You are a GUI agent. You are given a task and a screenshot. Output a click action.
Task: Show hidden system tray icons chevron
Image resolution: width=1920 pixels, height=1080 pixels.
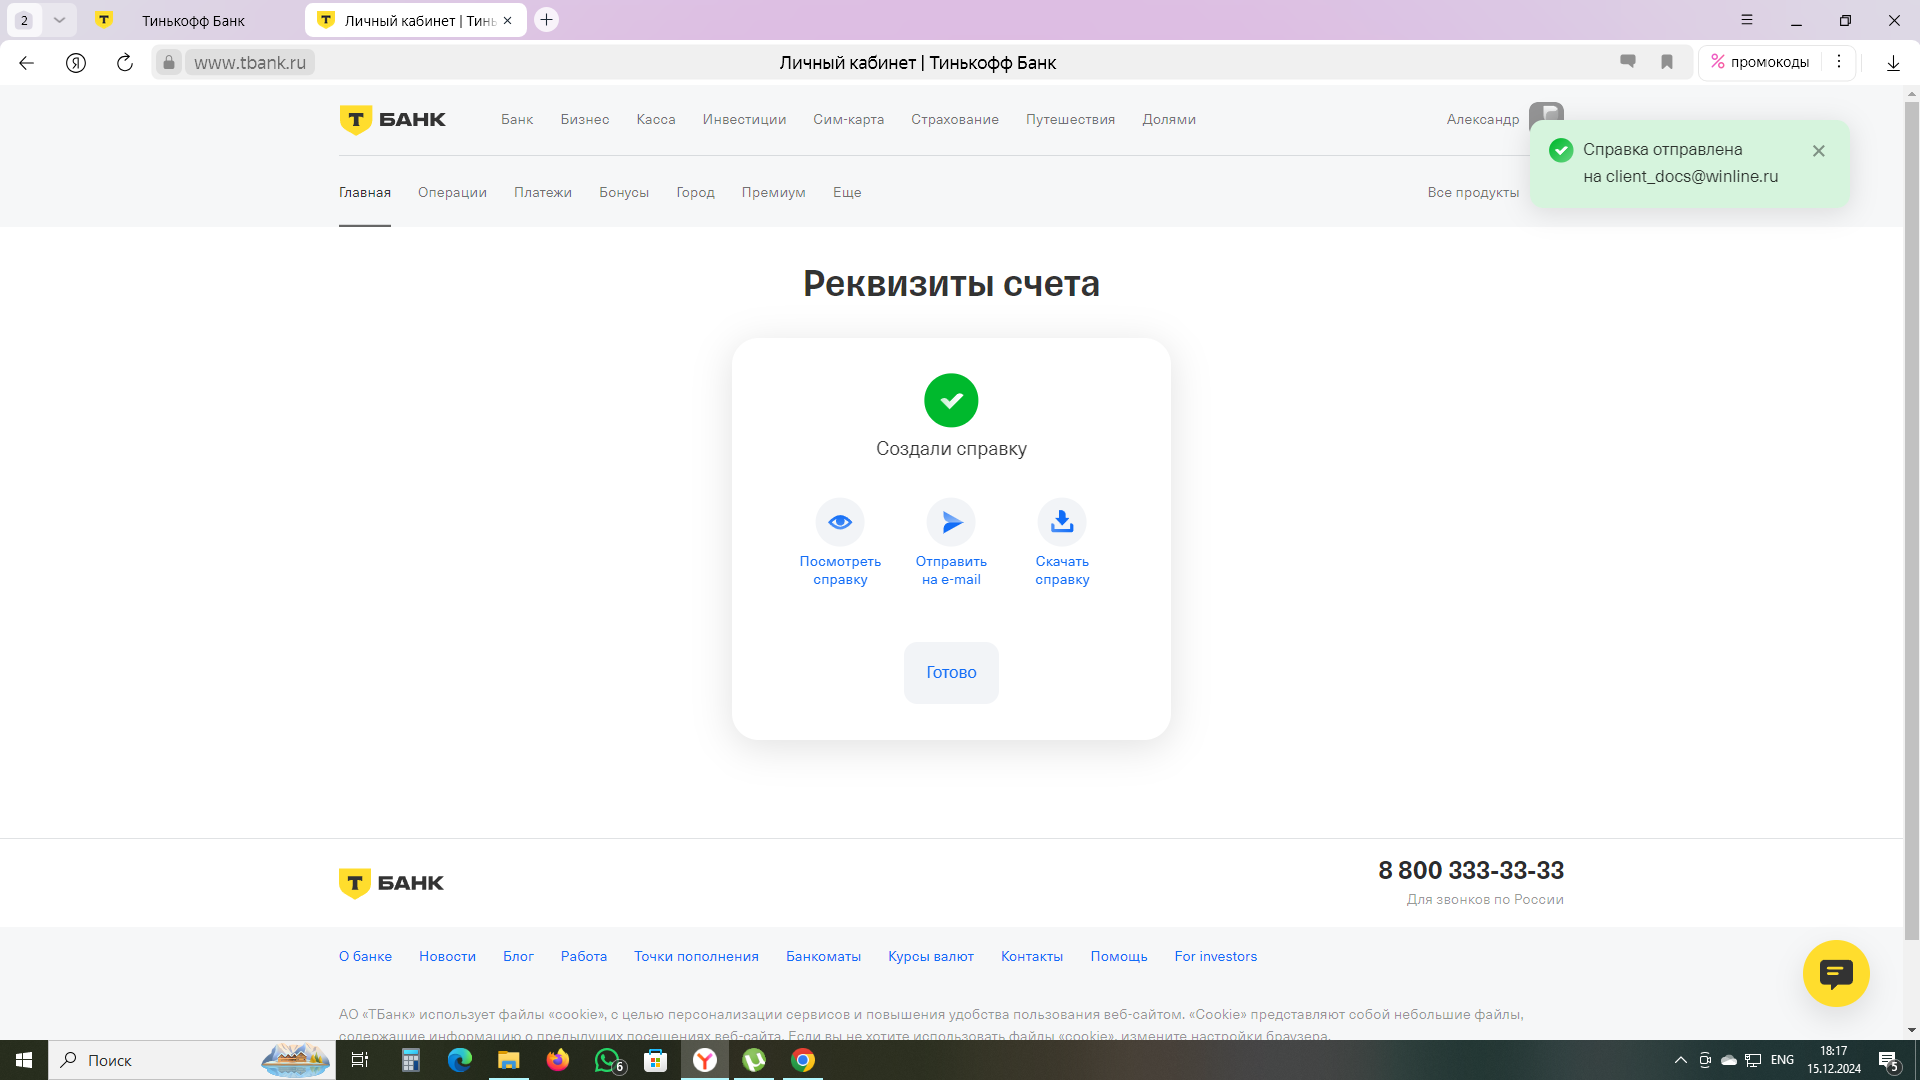(1681, 1060)
